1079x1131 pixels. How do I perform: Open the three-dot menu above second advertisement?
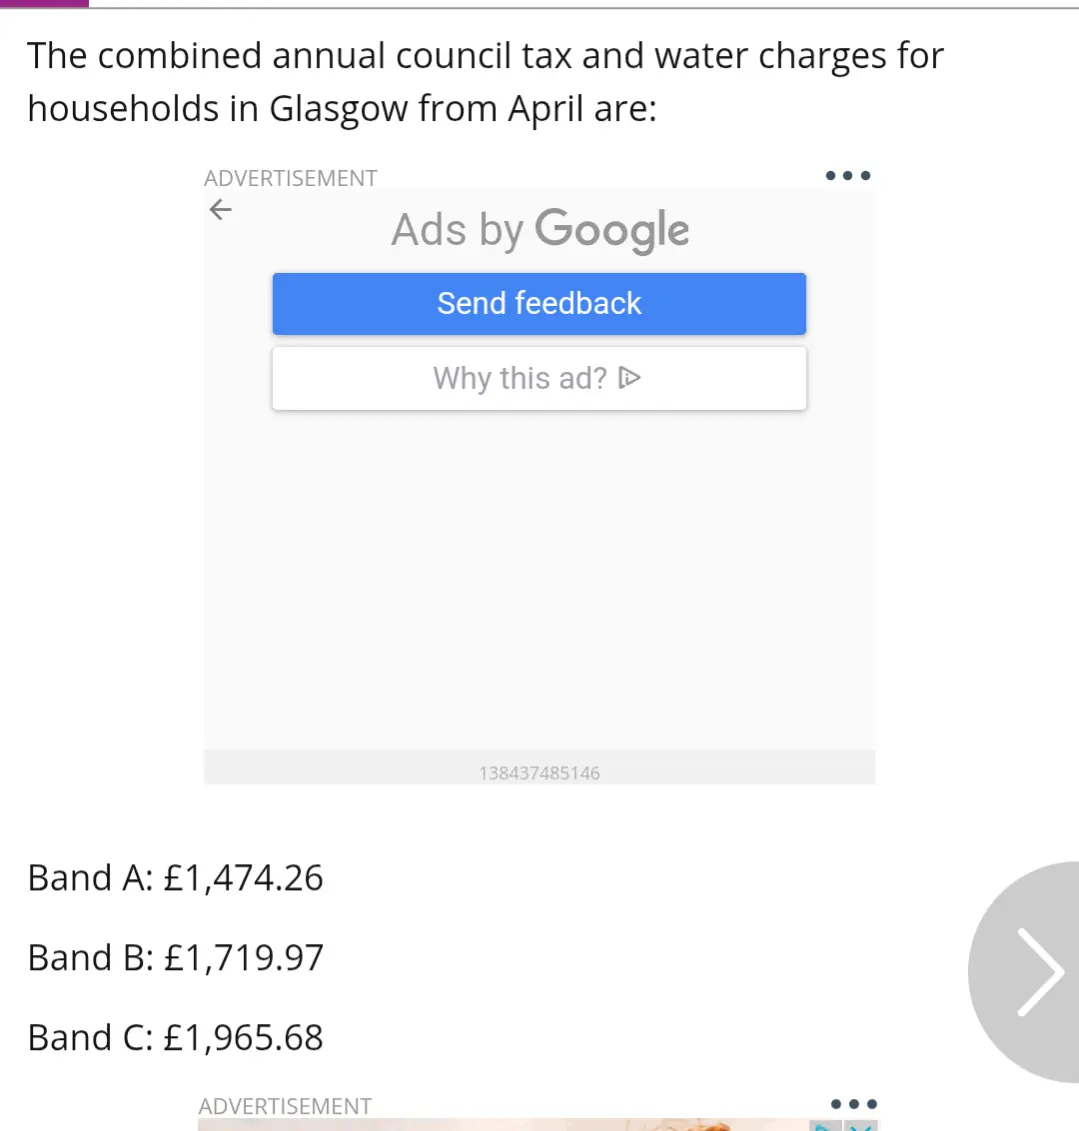[x=853, y=1104]
